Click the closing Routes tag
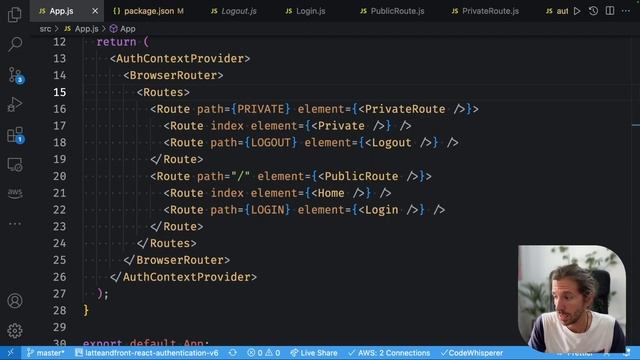The image size is (640, 360). (167, 243)
